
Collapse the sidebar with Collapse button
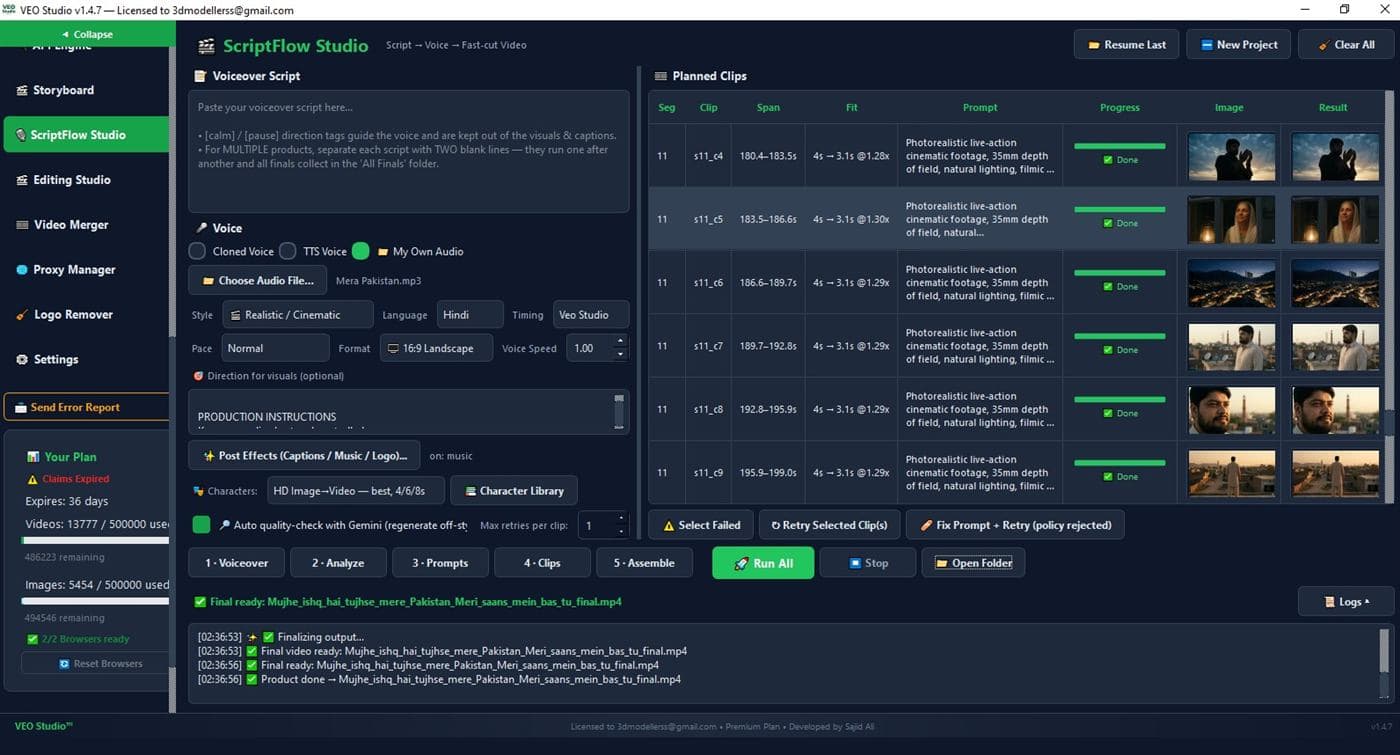click(x=87, y=34)
